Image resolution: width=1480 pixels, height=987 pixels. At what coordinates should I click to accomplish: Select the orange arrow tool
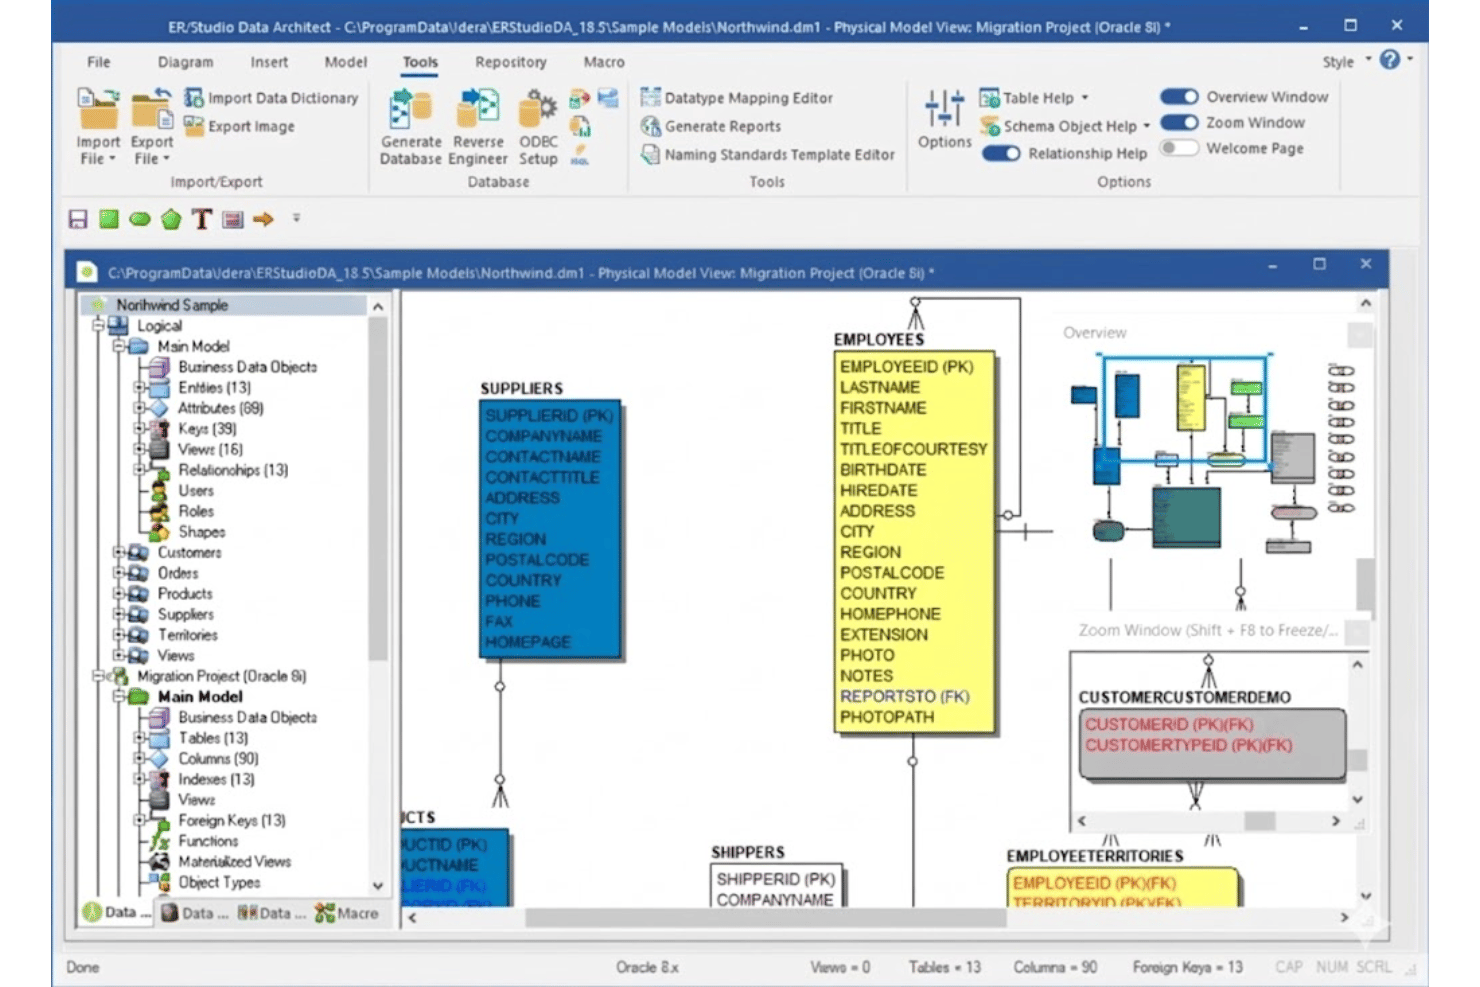point(263,219)
